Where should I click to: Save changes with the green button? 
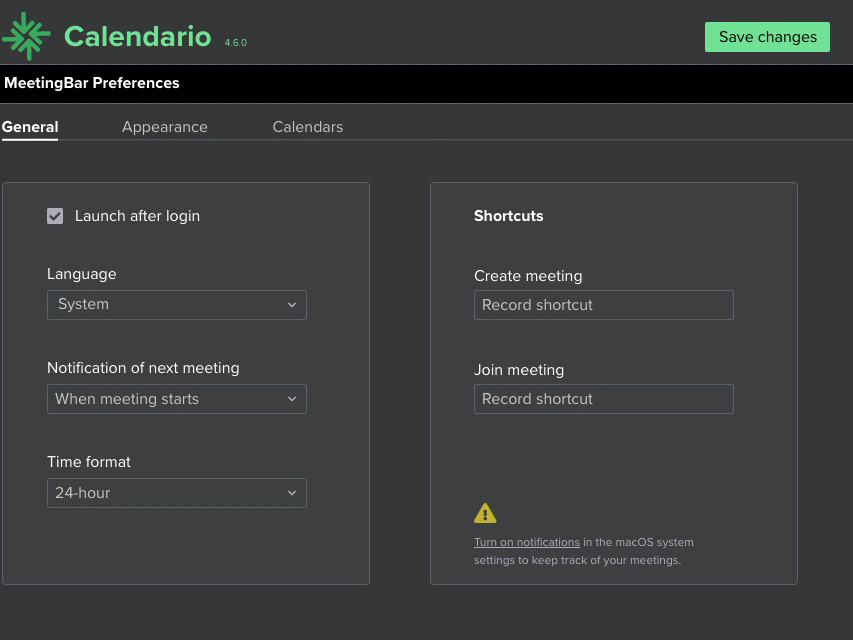click(767, 37)
